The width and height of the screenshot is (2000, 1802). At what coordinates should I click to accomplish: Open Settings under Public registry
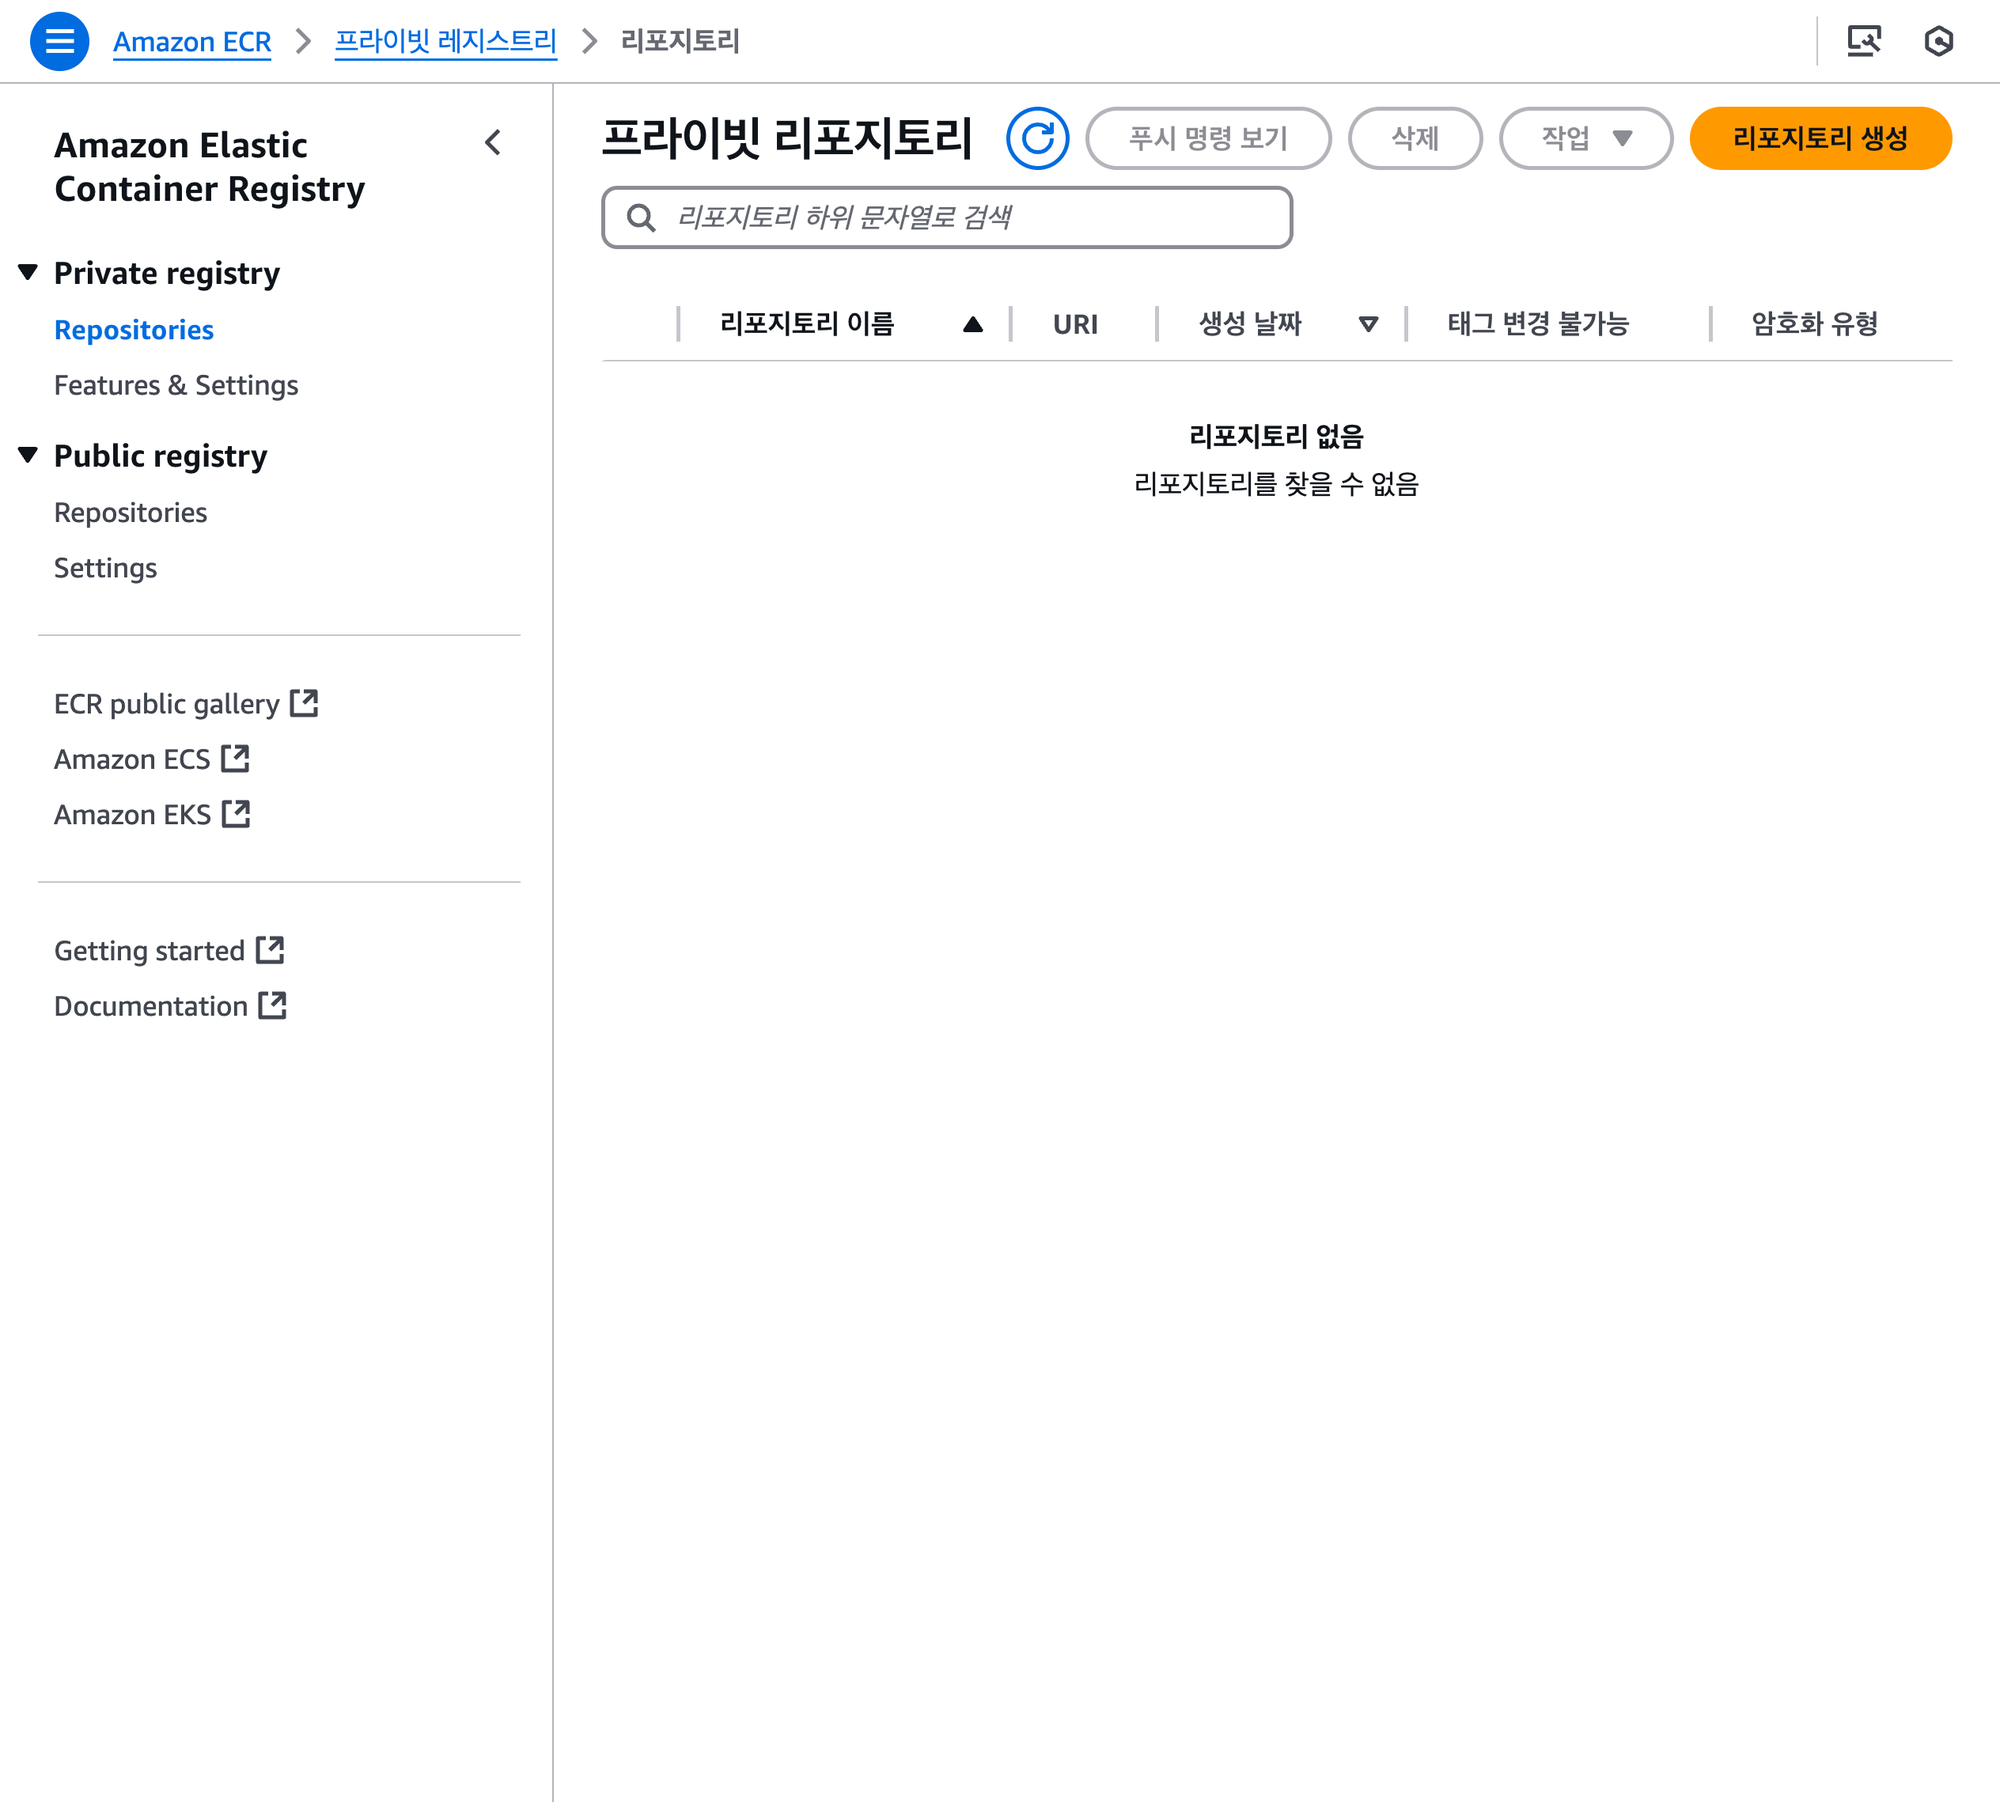coord(106,568)
